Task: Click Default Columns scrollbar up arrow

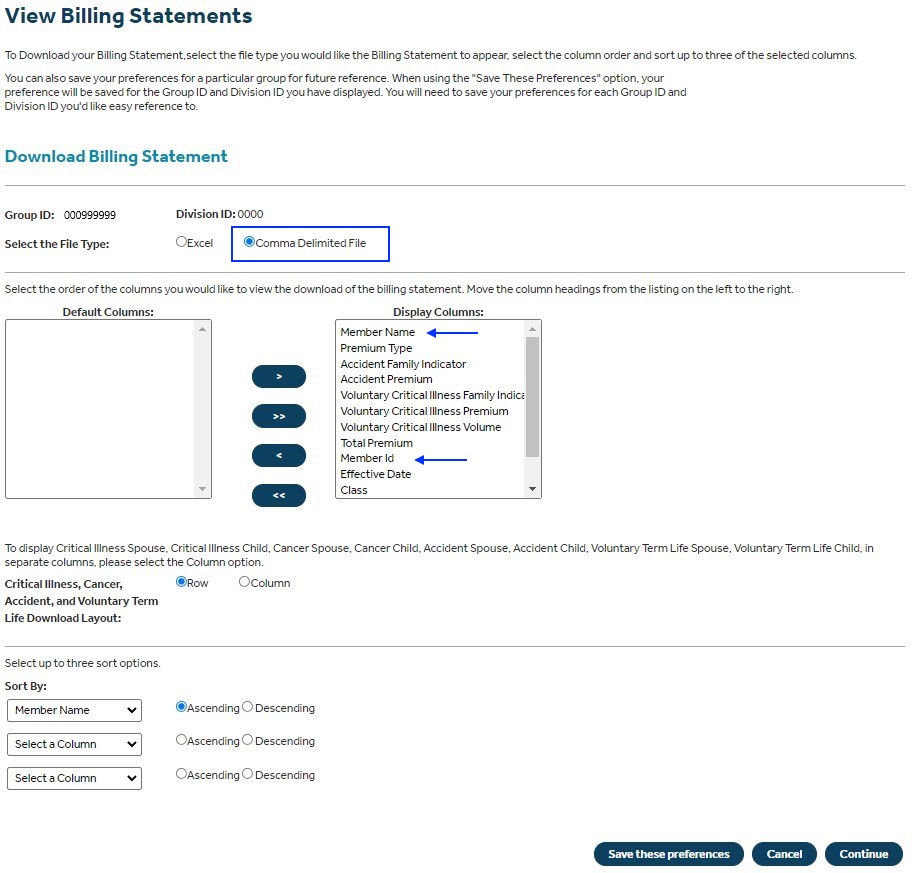Action: click(202, 329)
